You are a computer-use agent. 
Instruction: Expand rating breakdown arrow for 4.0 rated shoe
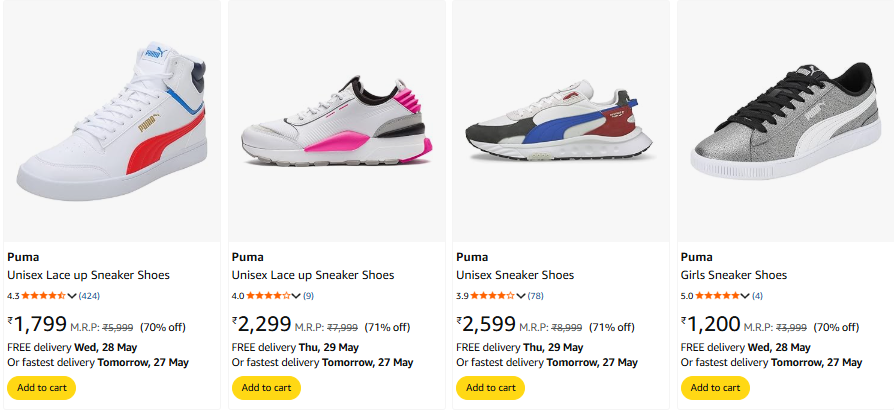(x=296, y=296)
